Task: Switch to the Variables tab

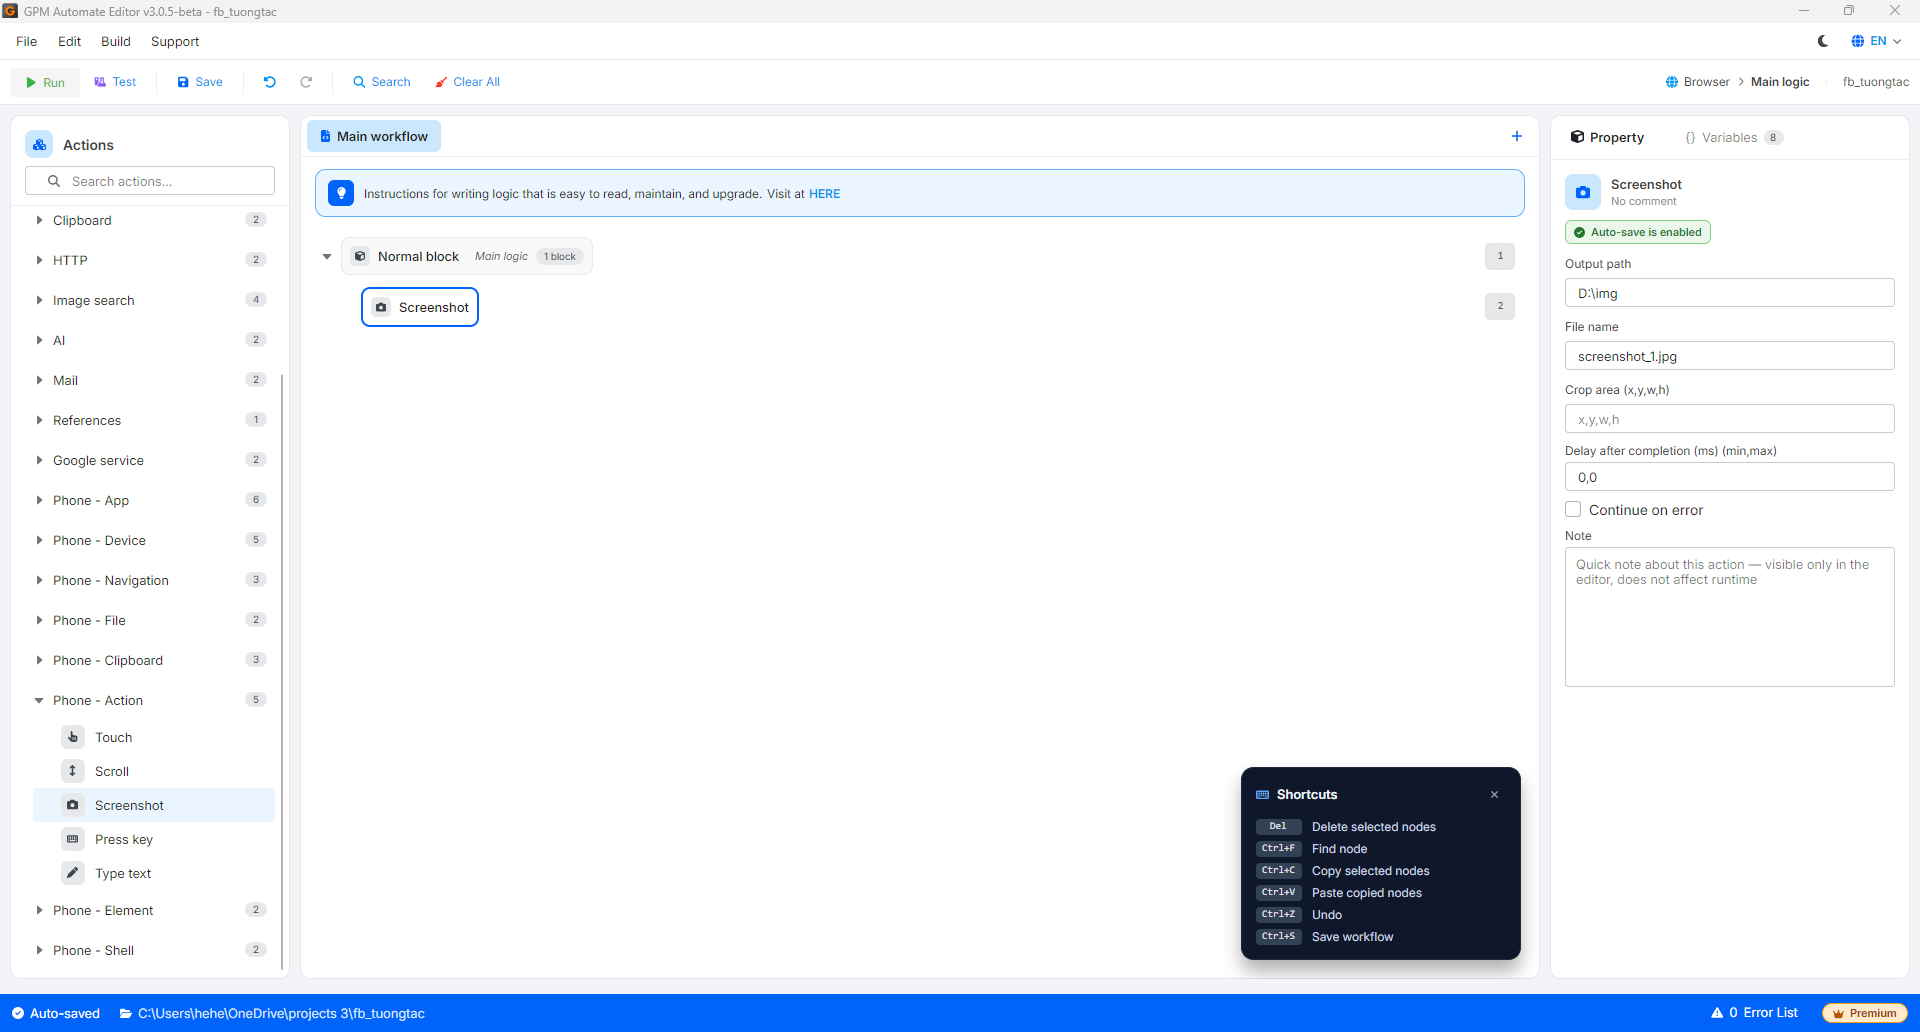Action: click(1732, 137)
